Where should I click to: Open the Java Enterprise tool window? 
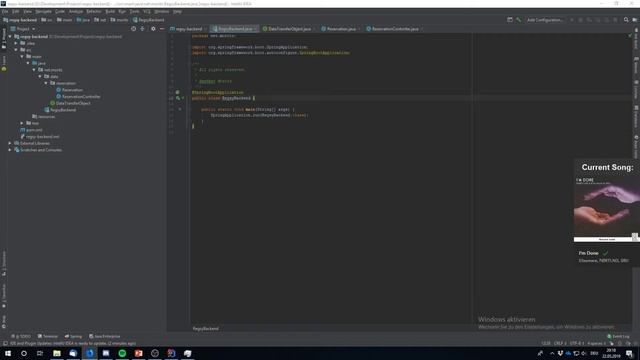point(104,336)
